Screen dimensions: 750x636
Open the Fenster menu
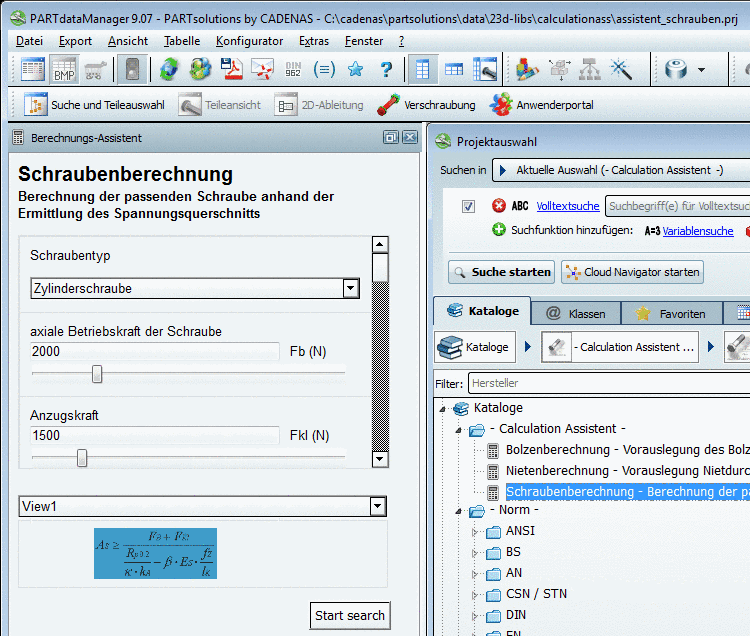point(364,41)
